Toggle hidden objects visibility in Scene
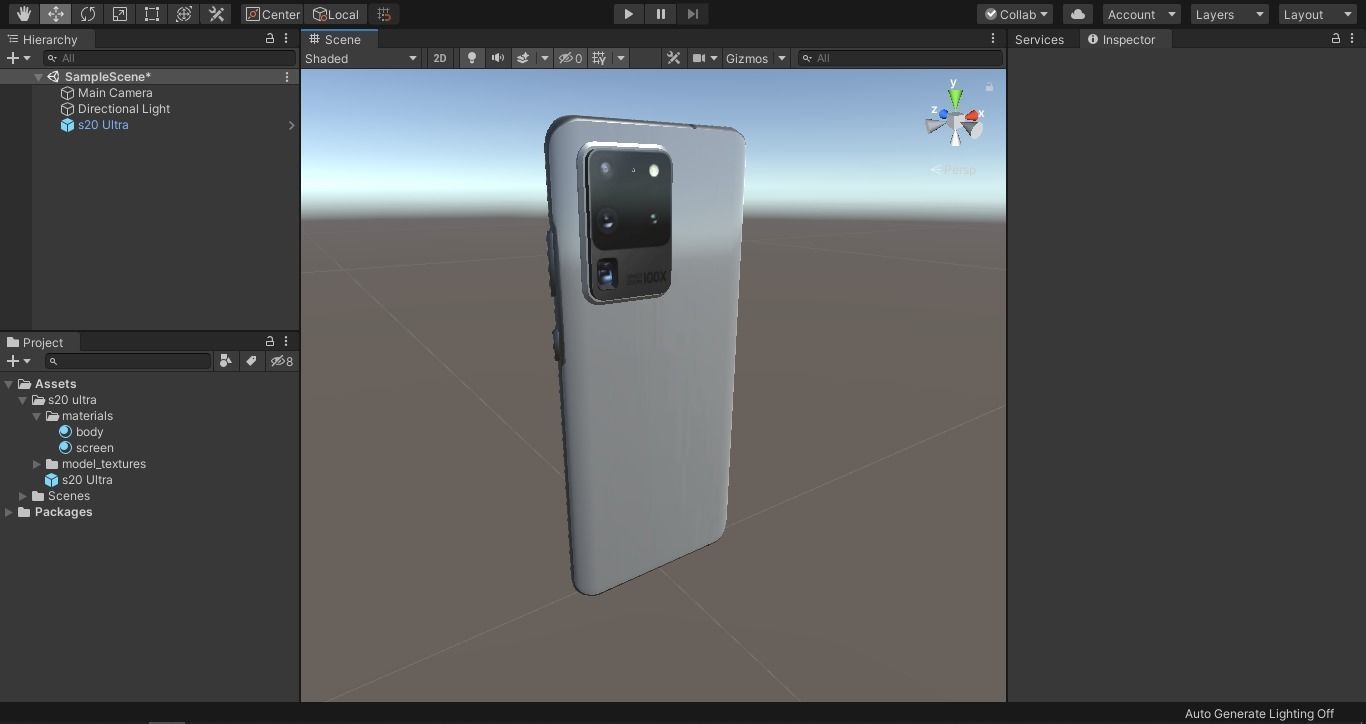 pos(570,58)
